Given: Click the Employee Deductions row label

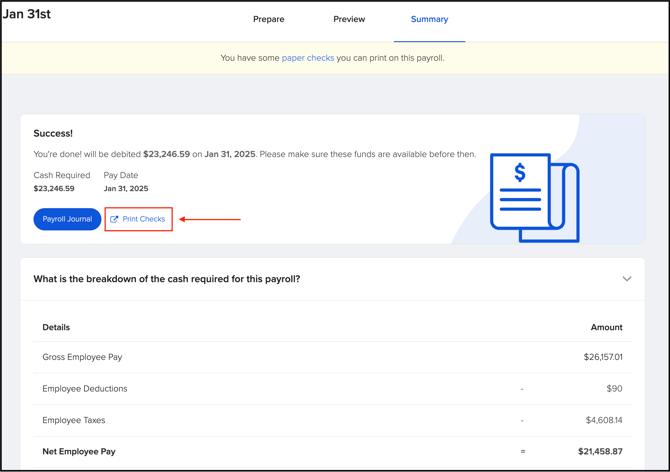Looking at the screenshot, I should [x=85, y=389].
